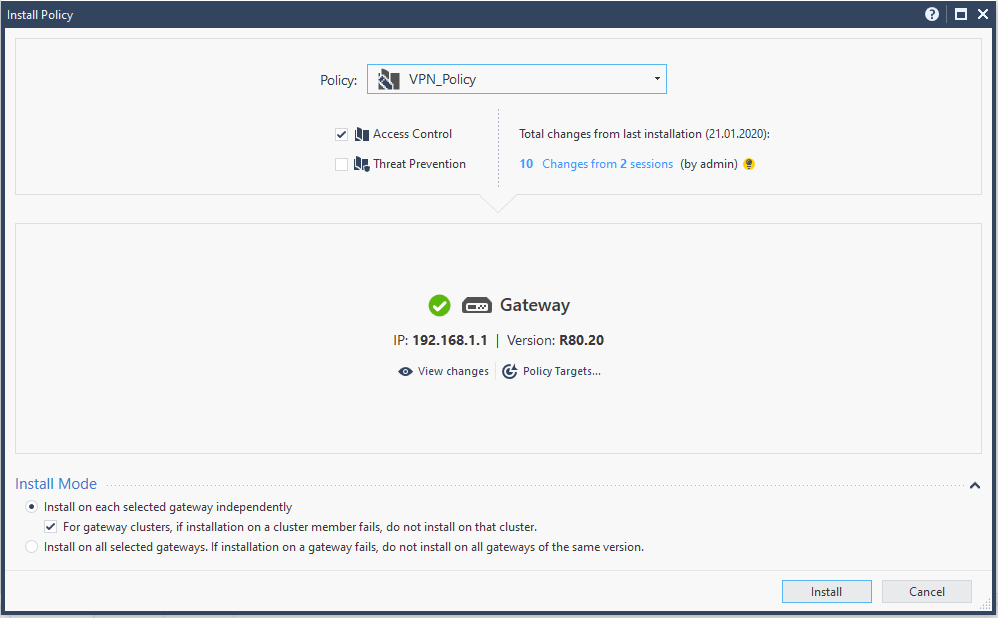Open the Policy dropdown arrow
998x618 pixels.
click(x=657, y=79)
